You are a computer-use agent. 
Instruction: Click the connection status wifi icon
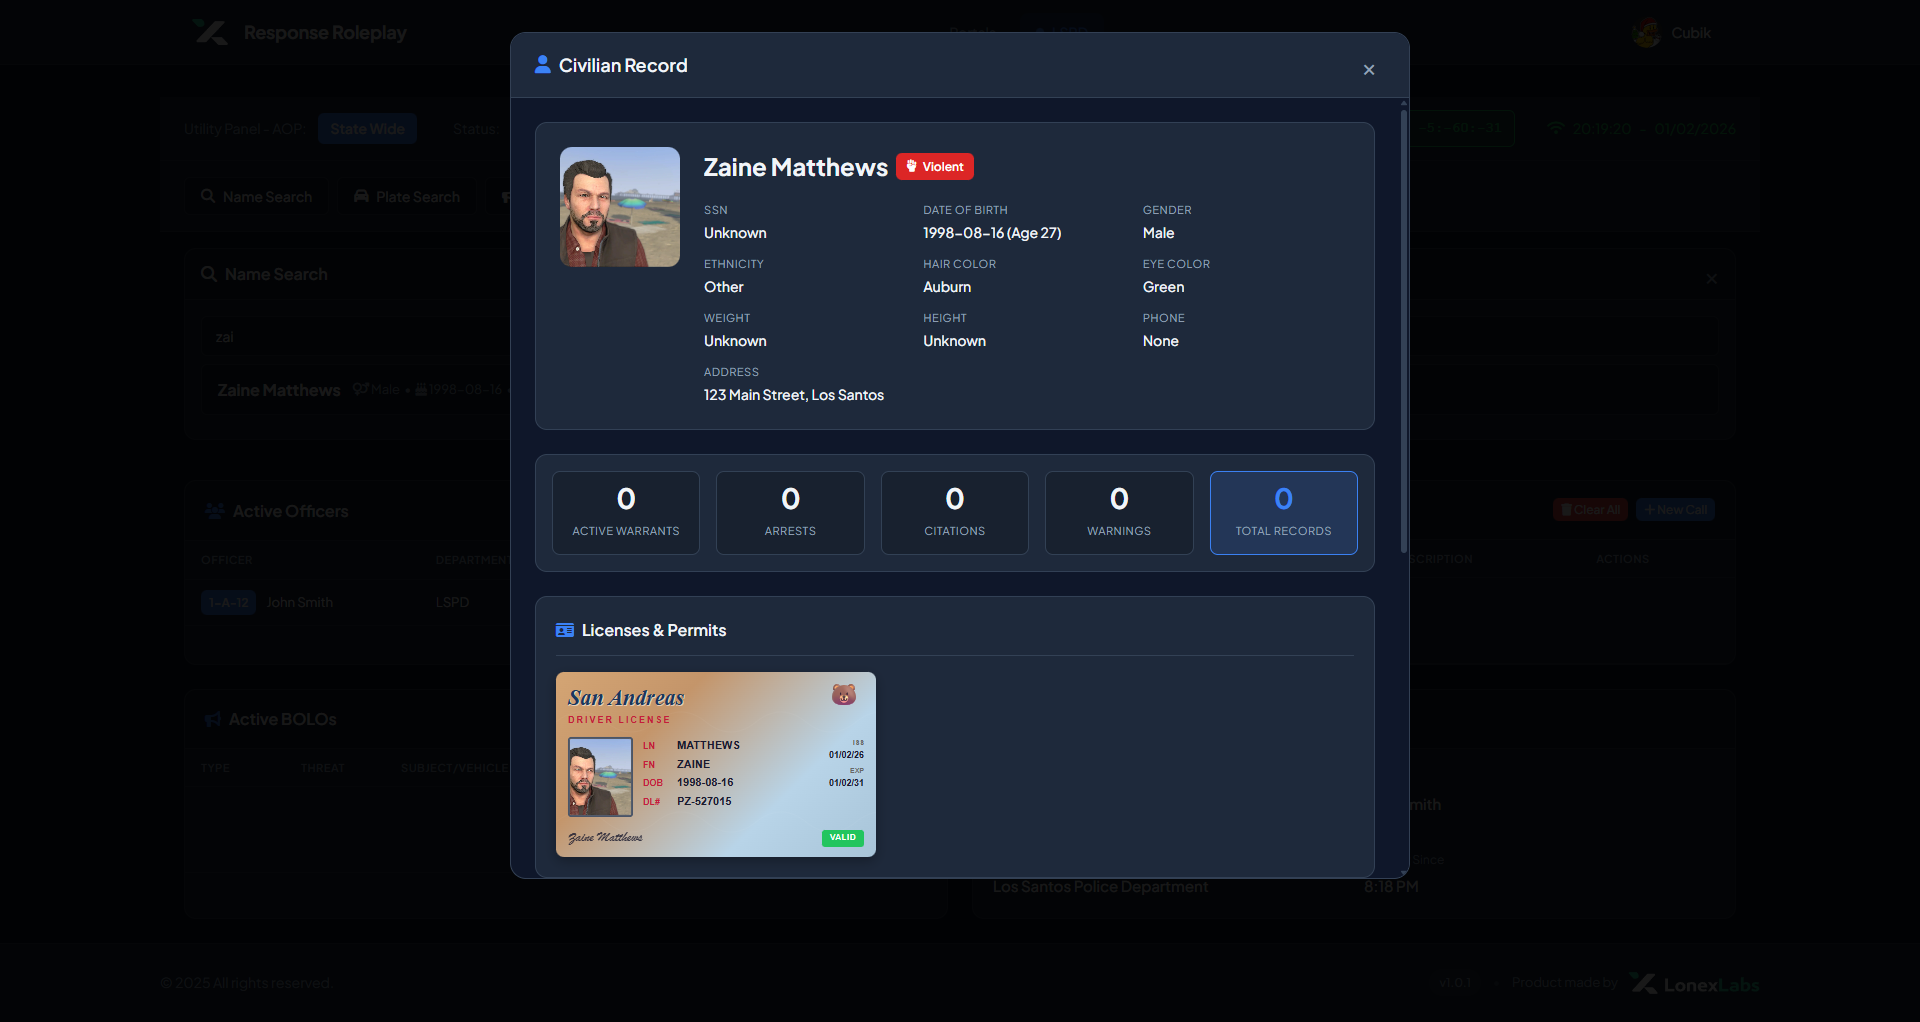[1555, 129]
